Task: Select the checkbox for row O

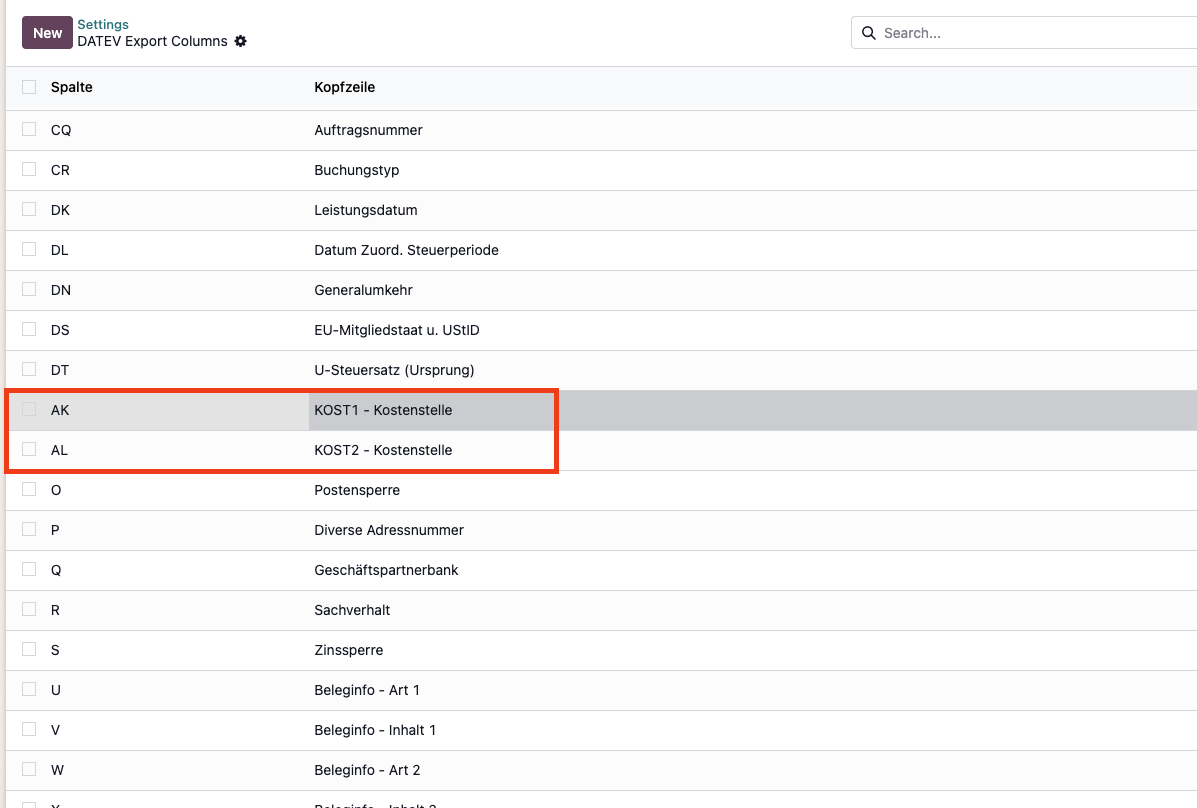Action: click(x=29, y=490)
